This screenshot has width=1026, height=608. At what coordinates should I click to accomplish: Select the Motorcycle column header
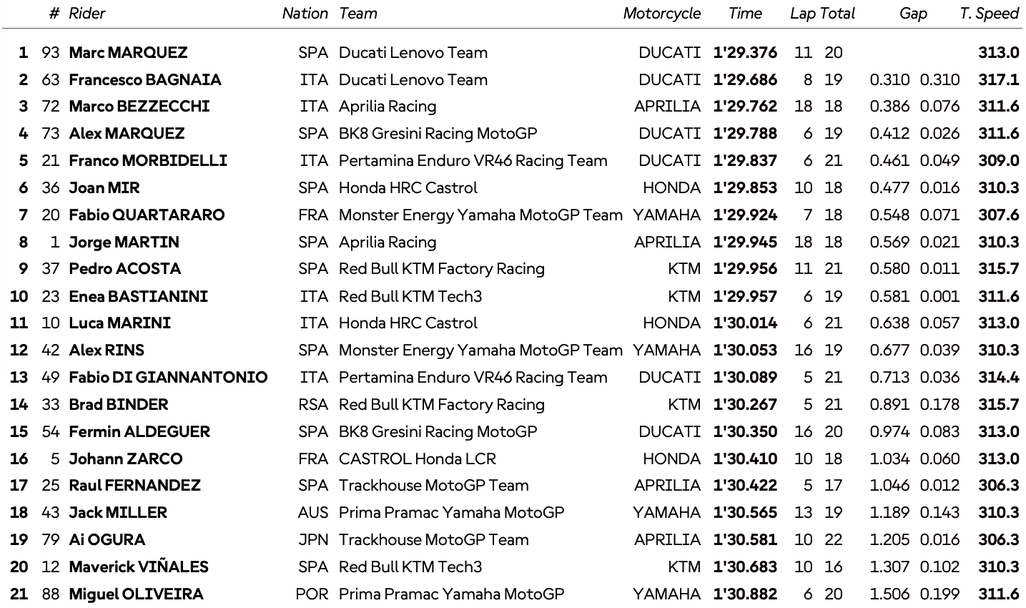[662, 14]
